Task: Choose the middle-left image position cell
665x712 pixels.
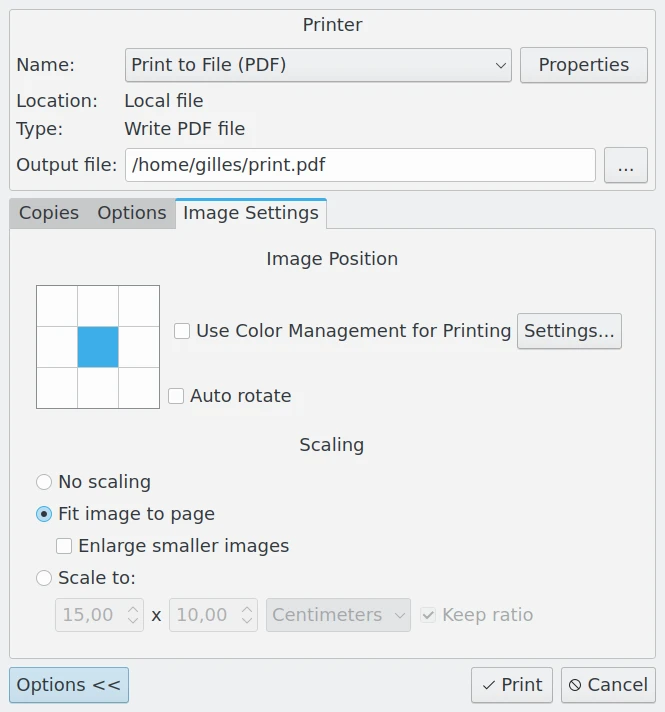Action: click(57, 347)
